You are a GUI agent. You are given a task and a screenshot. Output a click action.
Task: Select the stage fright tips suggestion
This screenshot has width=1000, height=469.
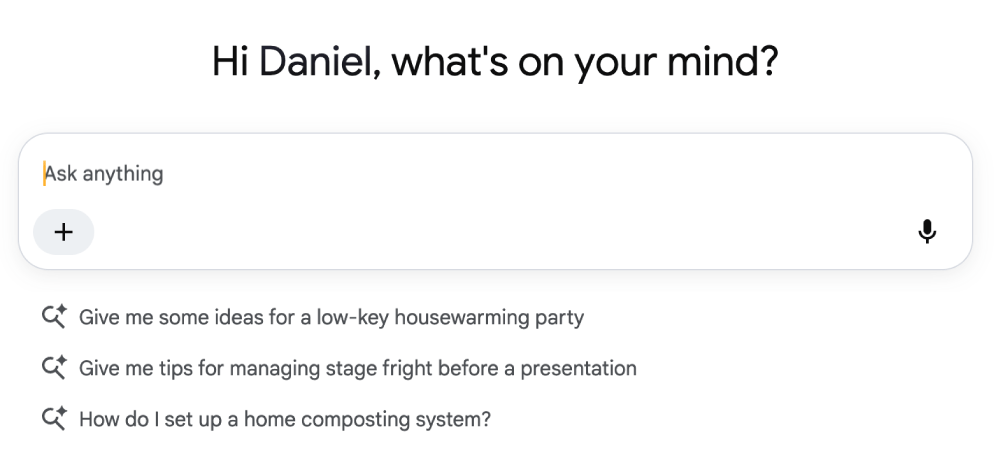(x=339, y=368)
